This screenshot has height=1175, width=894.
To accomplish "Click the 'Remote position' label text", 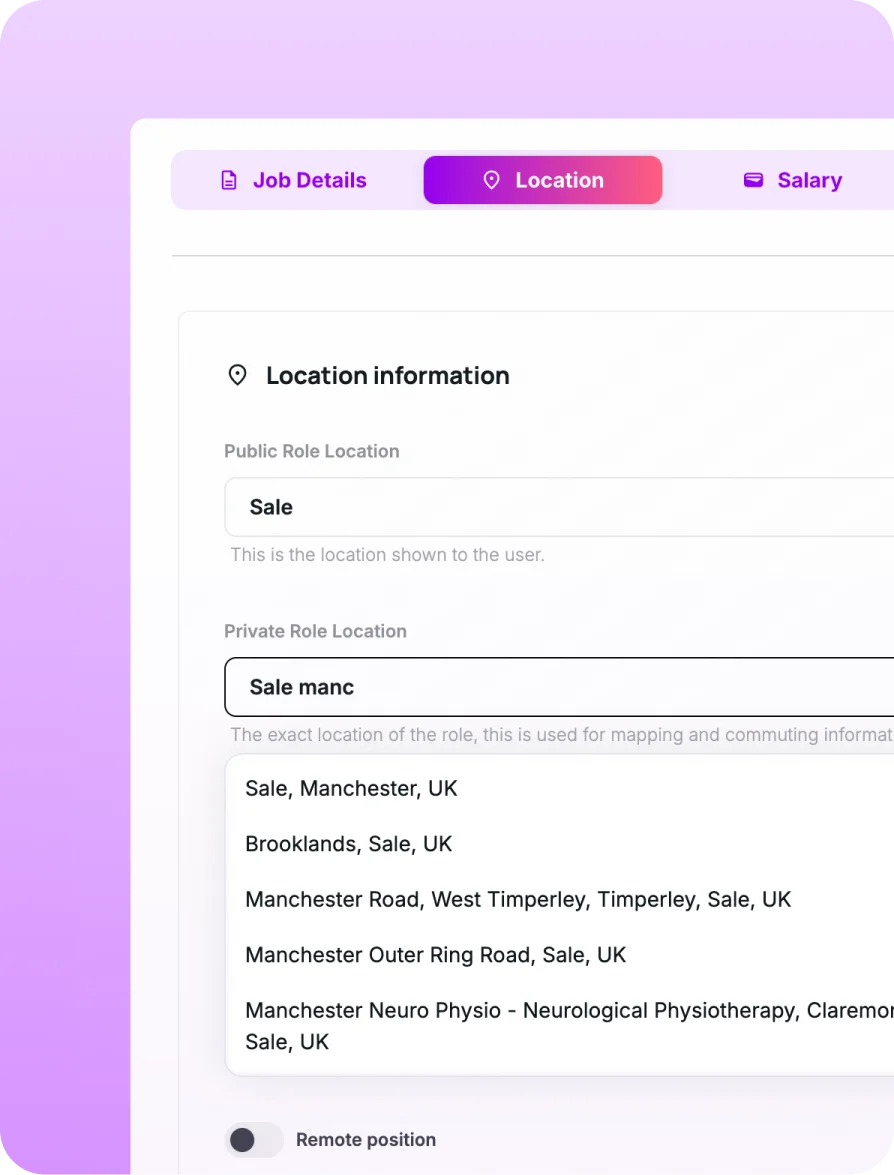I will pos(366,1140).
